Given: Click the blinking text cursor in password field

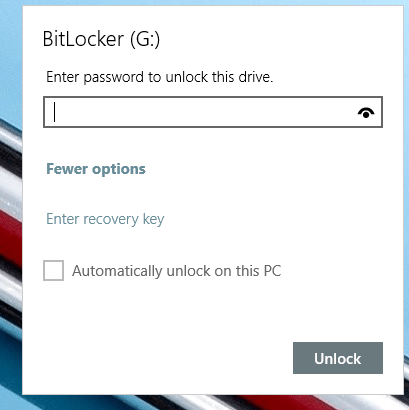Looking at the screenshot, I should pyautogui.click(x=55, y=112).
